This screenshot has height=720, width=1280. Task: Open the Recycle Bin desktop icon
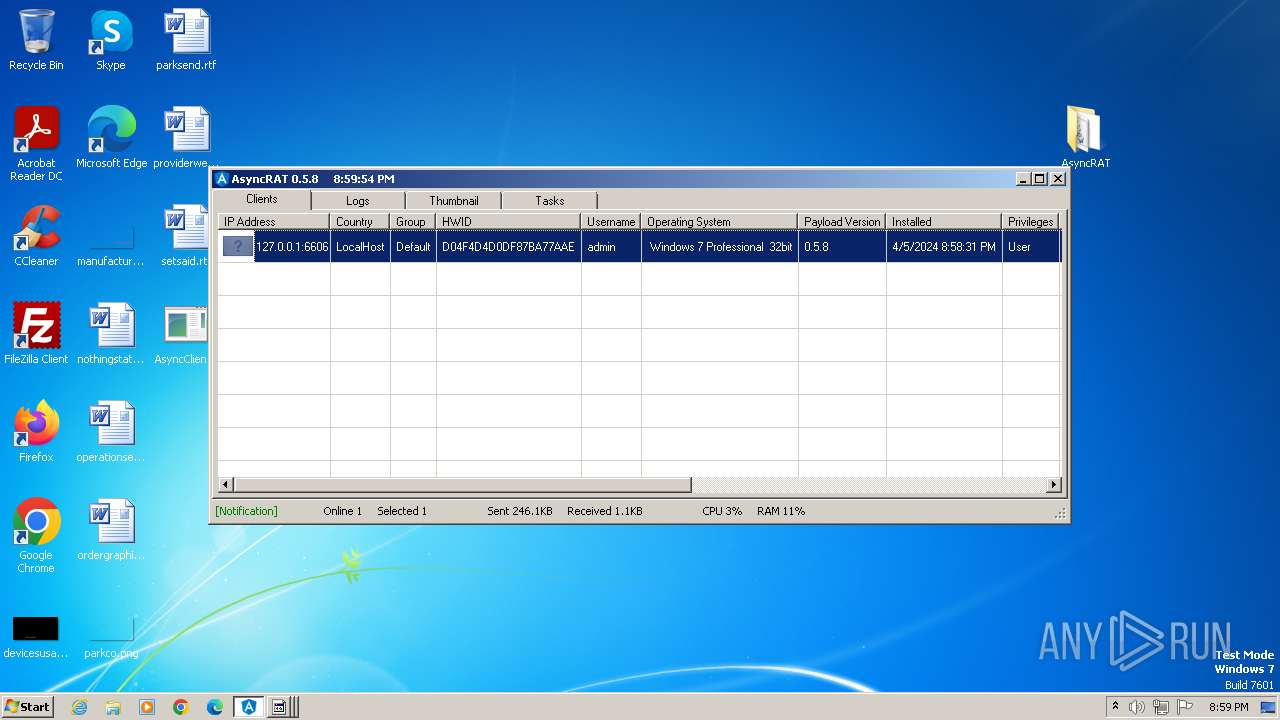click(36, 40)
